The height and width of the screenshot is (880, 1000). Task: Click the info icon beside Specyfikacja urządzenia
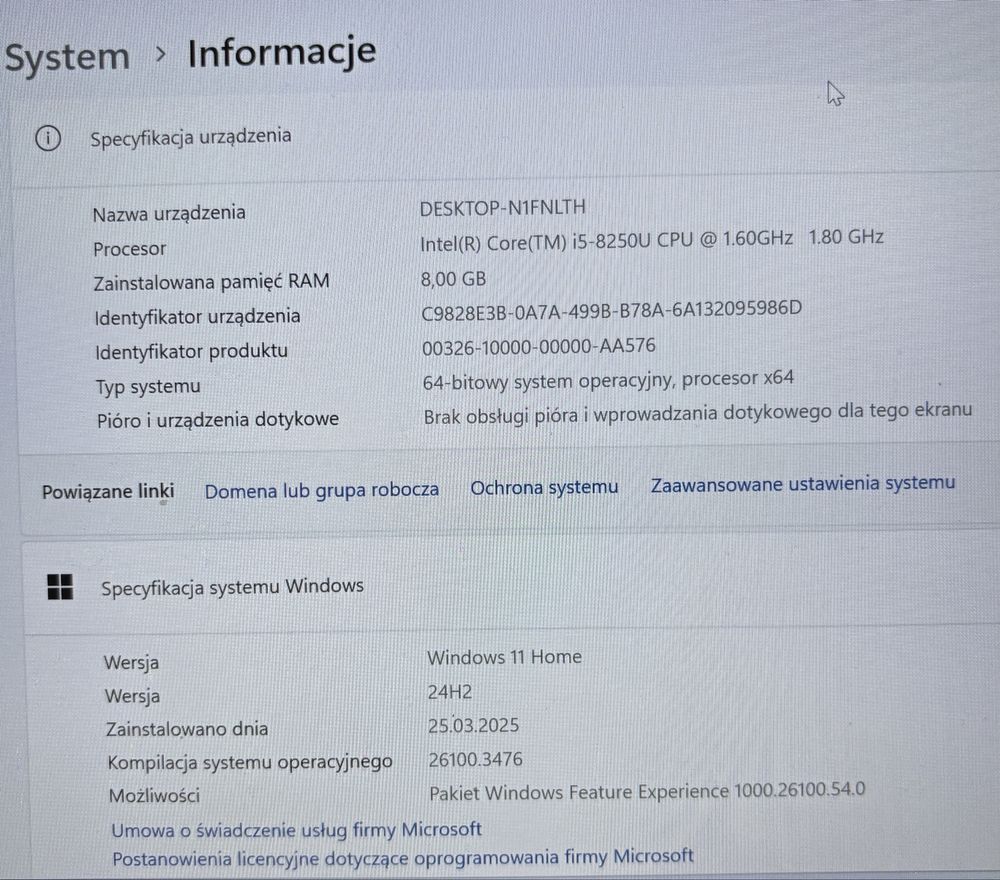[48, 138]
